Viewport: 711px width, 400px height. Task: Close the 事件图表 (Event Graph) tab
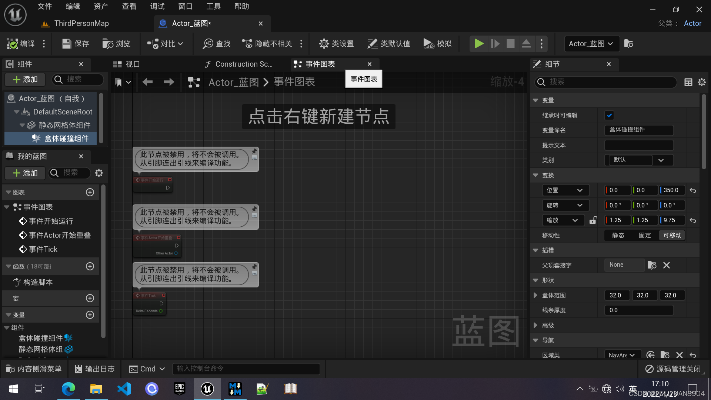370,64
